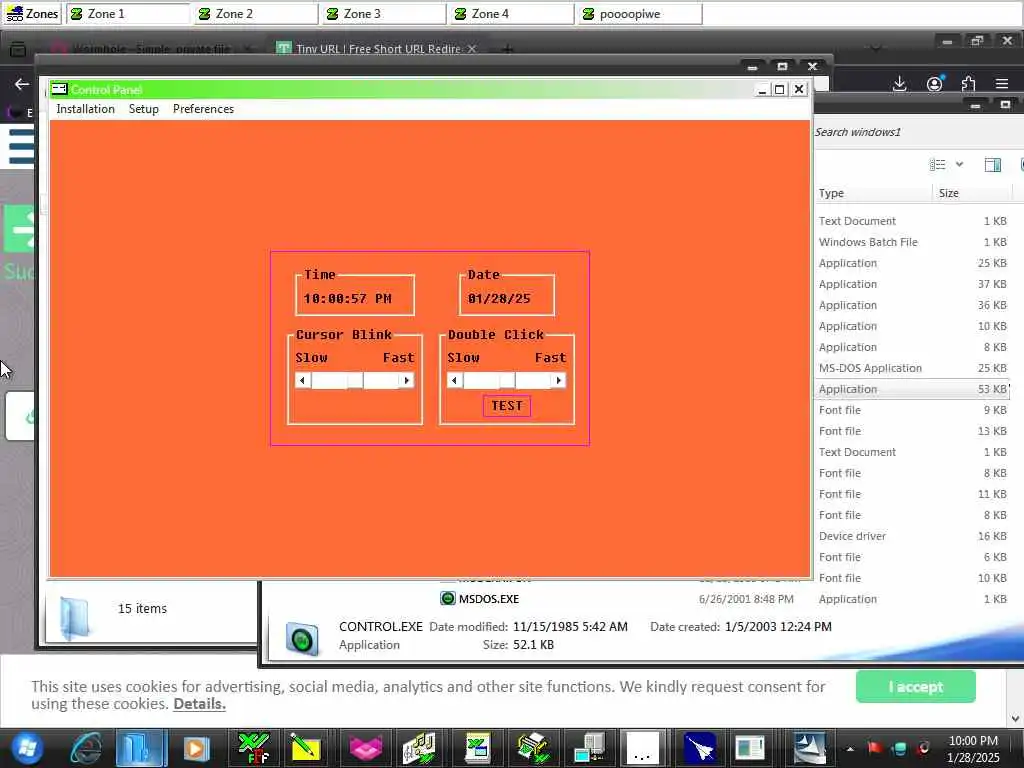Open the browser downloads icon
This screenshot has width=1024, height=768.
[x=900, y=84]
